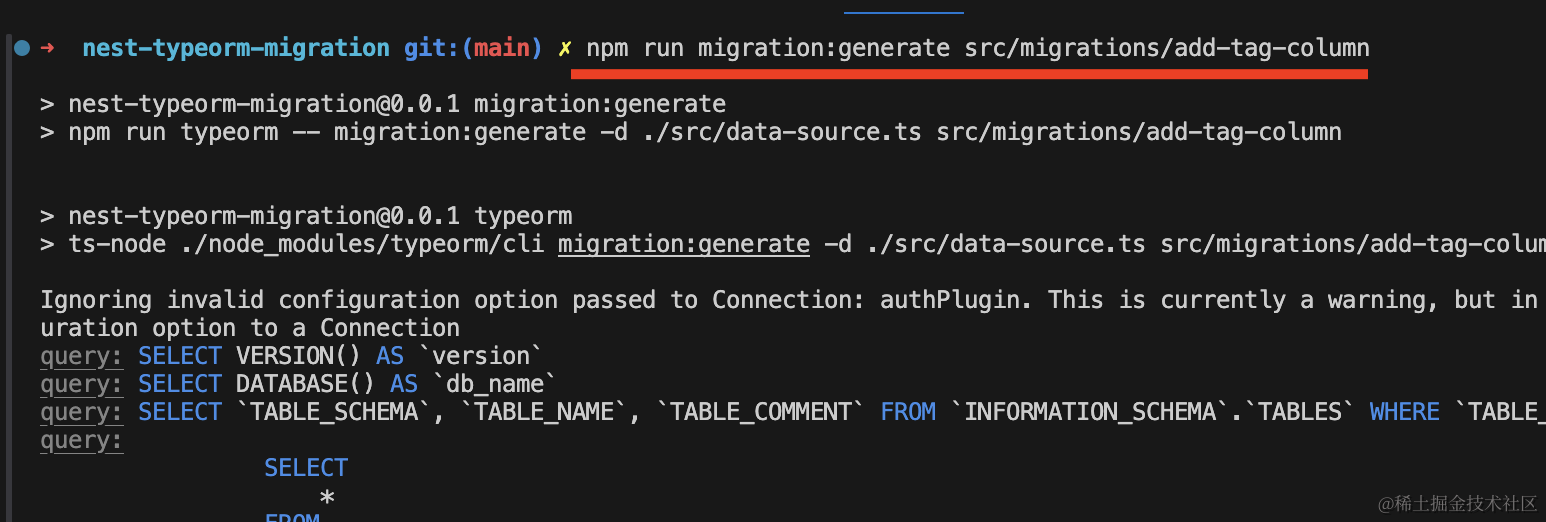Click the blue active tab indicator line at top
The image size is (1546, 522).
tap(903, 12)
